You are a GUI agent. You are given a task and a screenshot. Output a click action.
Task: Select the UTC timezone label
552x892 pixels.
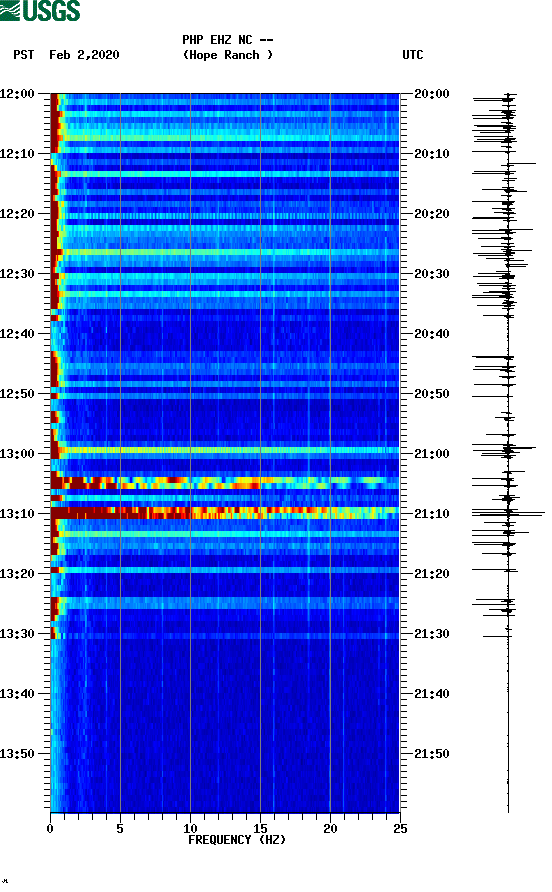(413, 55)
